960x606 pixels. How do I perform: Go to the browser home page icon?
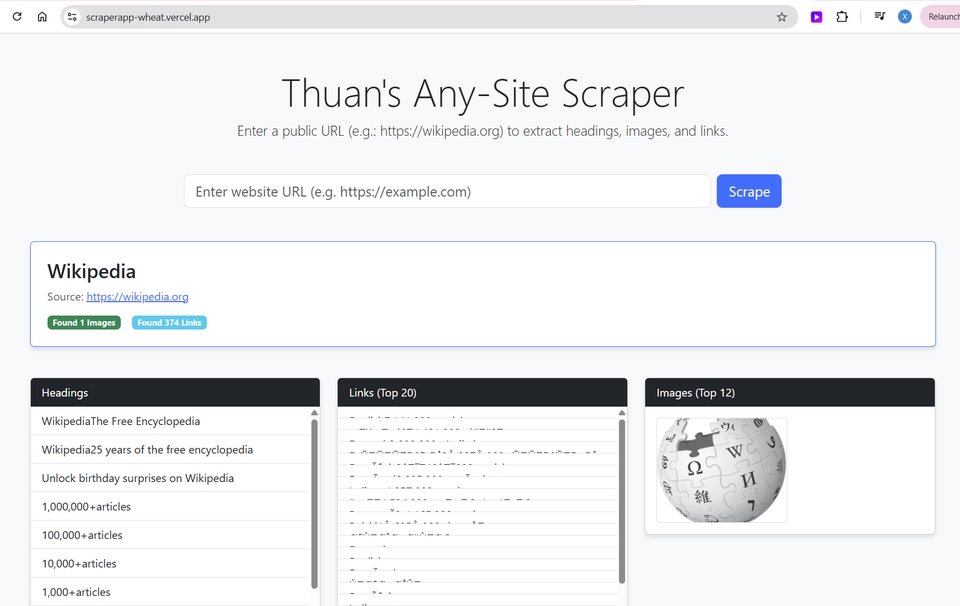point(42,17)
